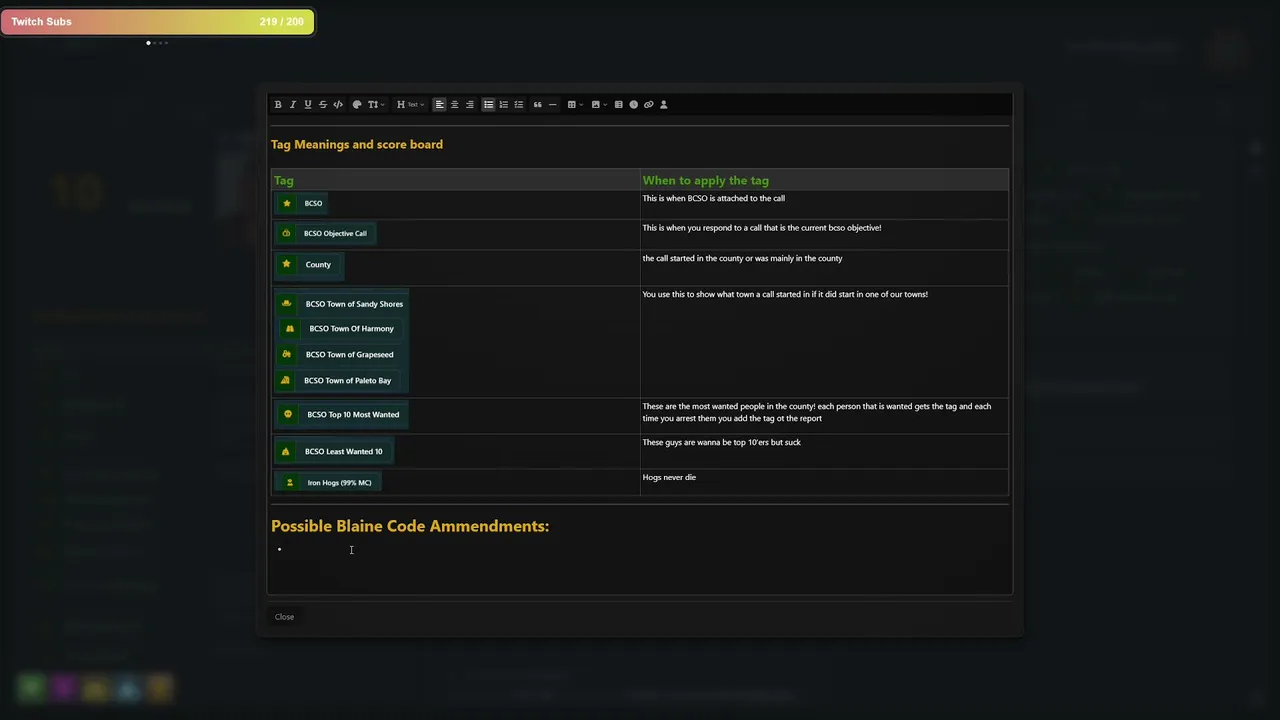
Task: Click the Least Wanted 10 tag icon
Action: click(286, 451)
